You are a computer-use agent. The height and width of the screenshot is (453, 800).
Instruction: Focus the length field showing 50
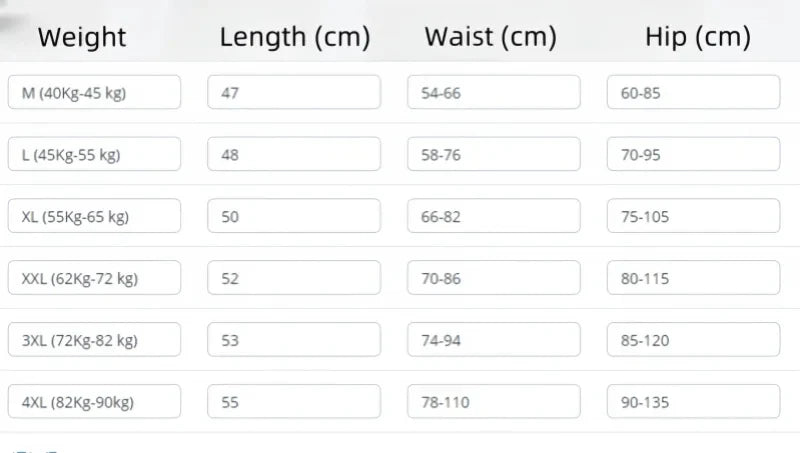[x=294, y=217]
